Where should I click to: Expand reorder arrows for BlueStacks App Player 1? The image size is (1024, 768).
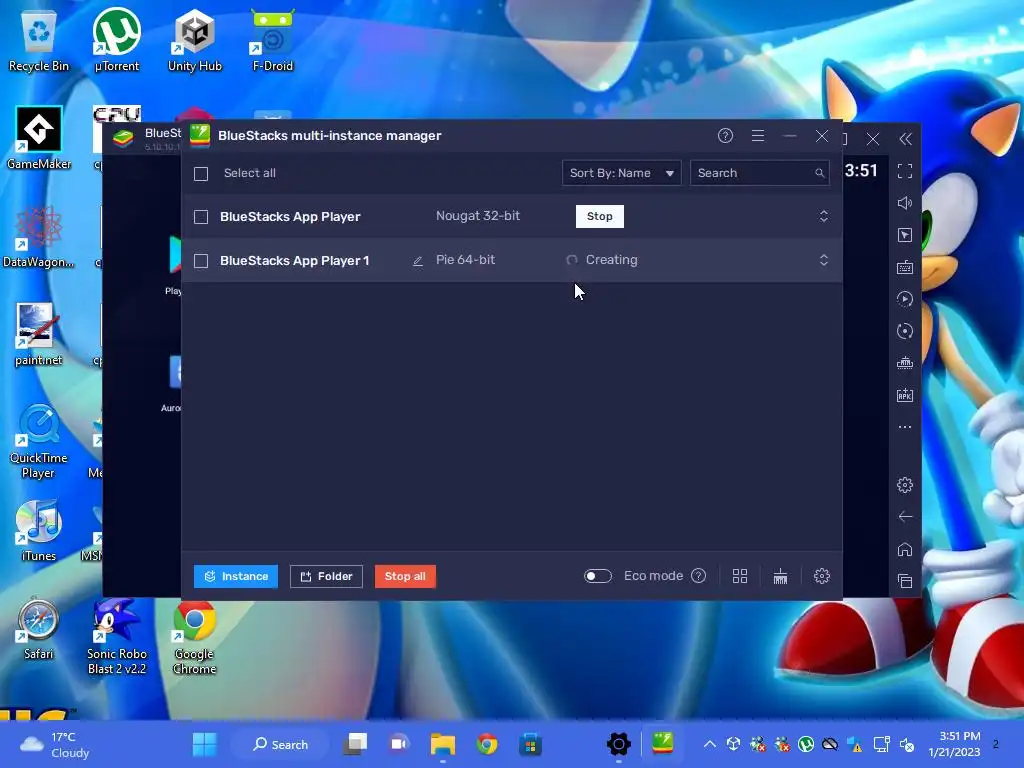pyautogui.click(x=824, y=260)
